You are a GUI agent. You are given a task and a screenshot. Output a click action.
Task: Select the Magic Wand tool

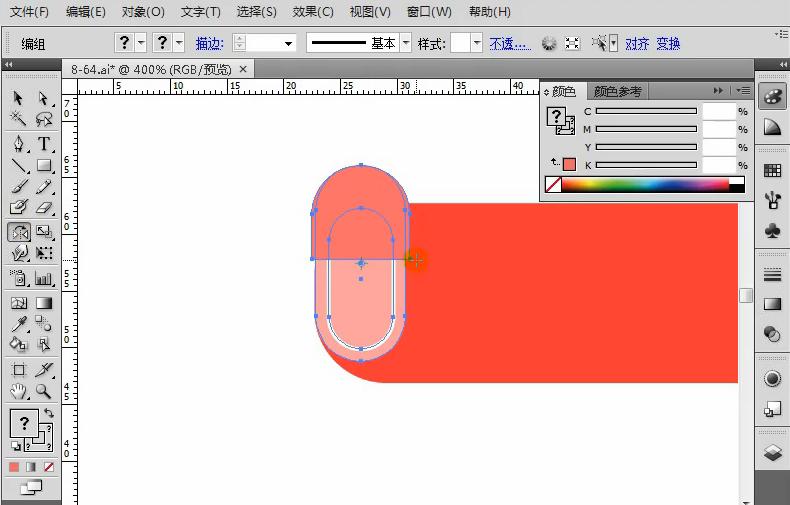click(x=18, y=119)
